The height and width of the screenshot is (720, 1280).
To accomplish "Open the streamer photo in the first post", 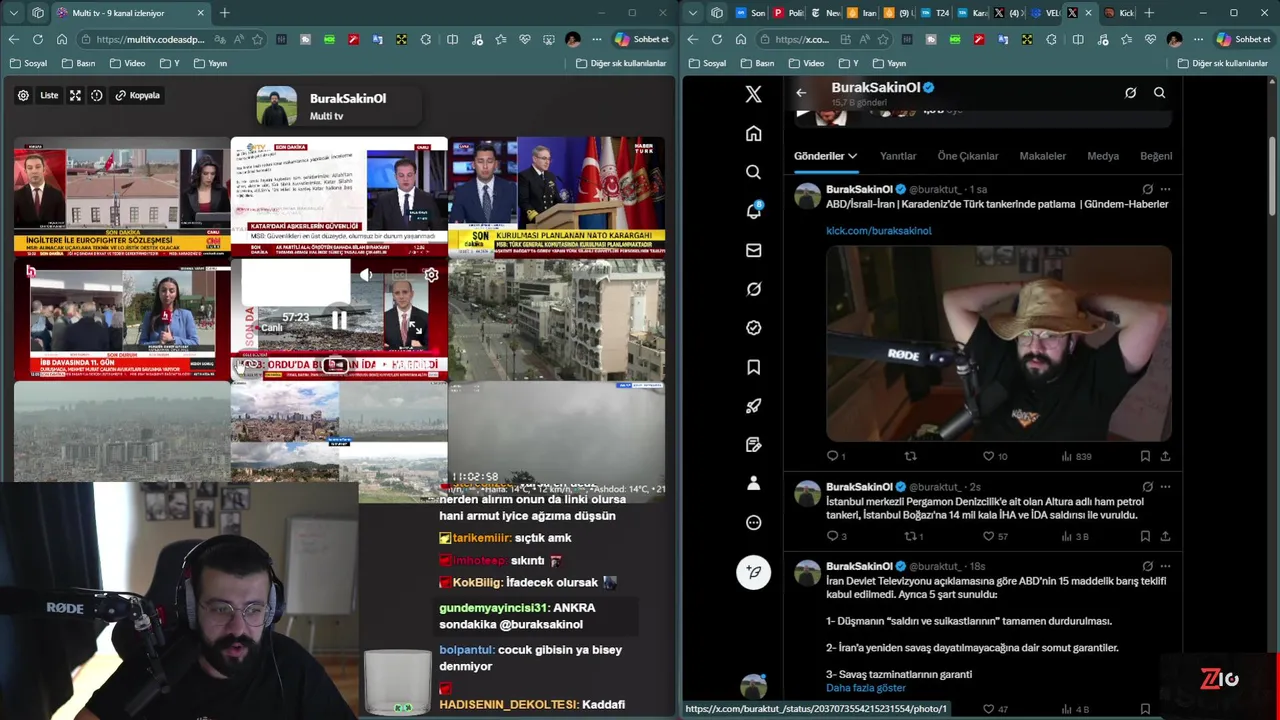I will coord(998,343).
